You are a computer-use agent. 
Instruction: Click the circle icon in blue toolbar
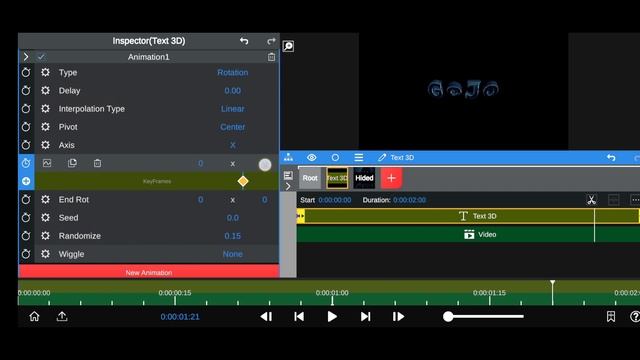335,157
